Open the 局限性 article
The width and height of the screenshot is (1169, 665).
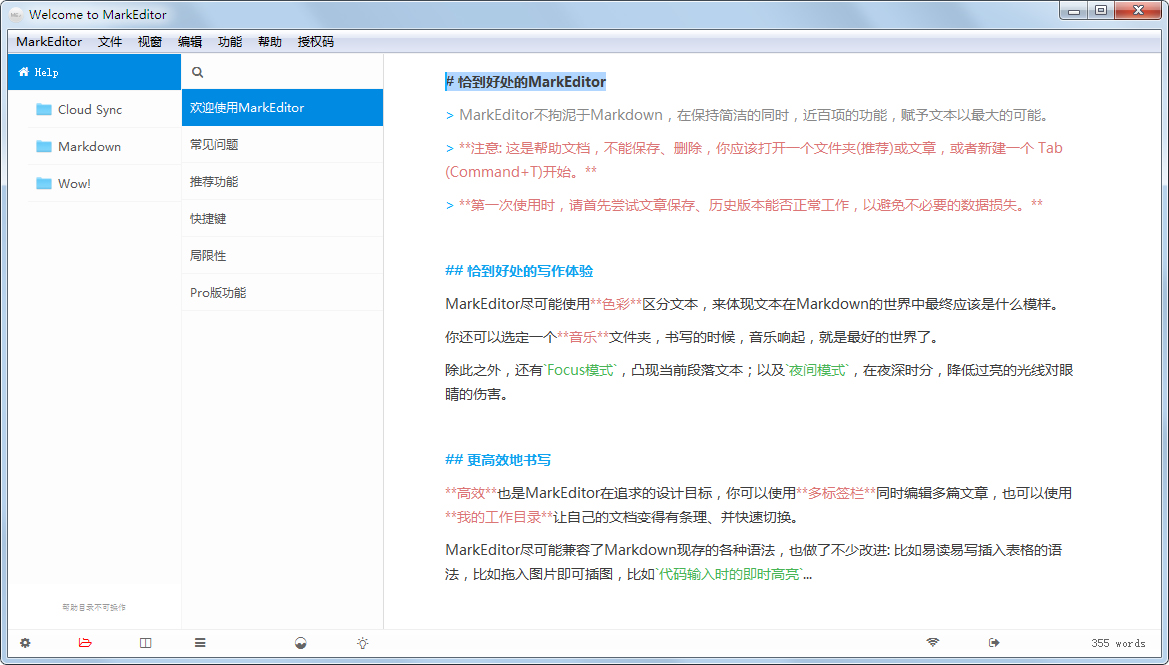tap(283, 255)
